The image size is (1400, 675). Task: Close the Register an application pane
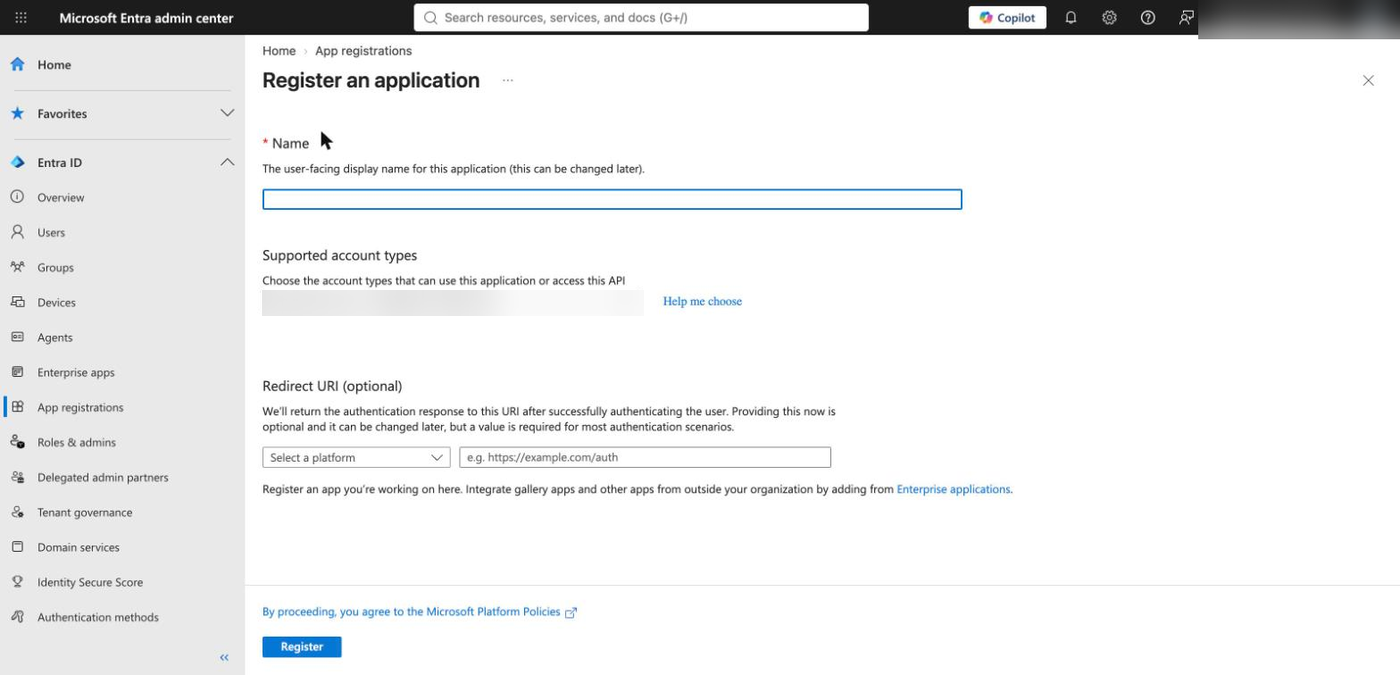pyautogui.click(x=1368, y=81)
